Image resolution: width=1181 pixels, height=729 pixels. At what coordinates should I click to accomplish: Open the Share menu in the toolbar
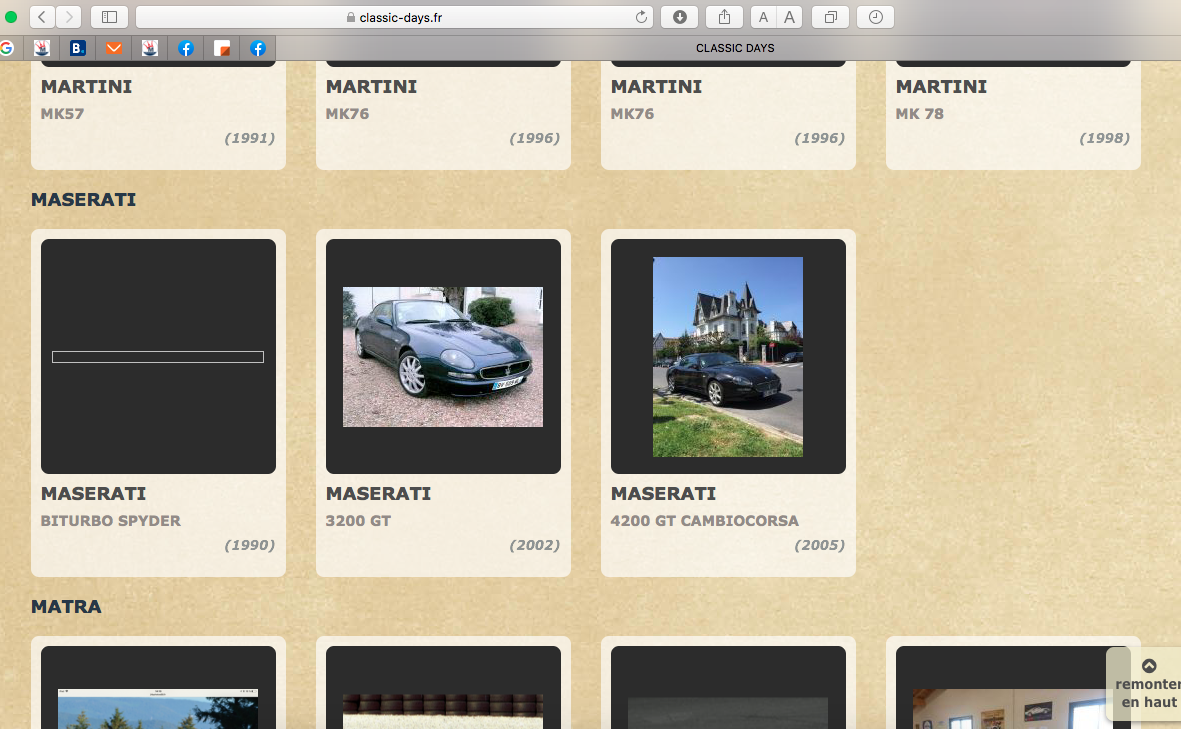pos(725,17)
